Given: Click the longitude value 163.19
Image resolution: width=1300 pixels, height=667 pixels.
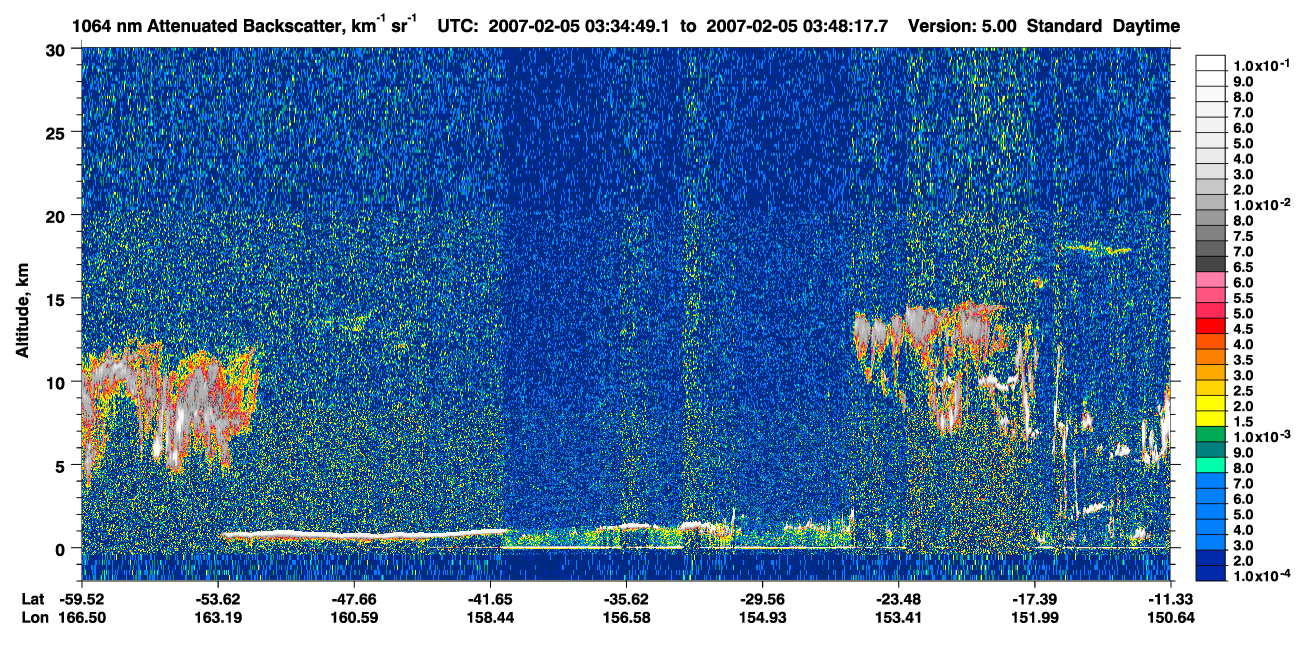Looking at the screenshot, I should pyautogui.click(x=218, y=617).
